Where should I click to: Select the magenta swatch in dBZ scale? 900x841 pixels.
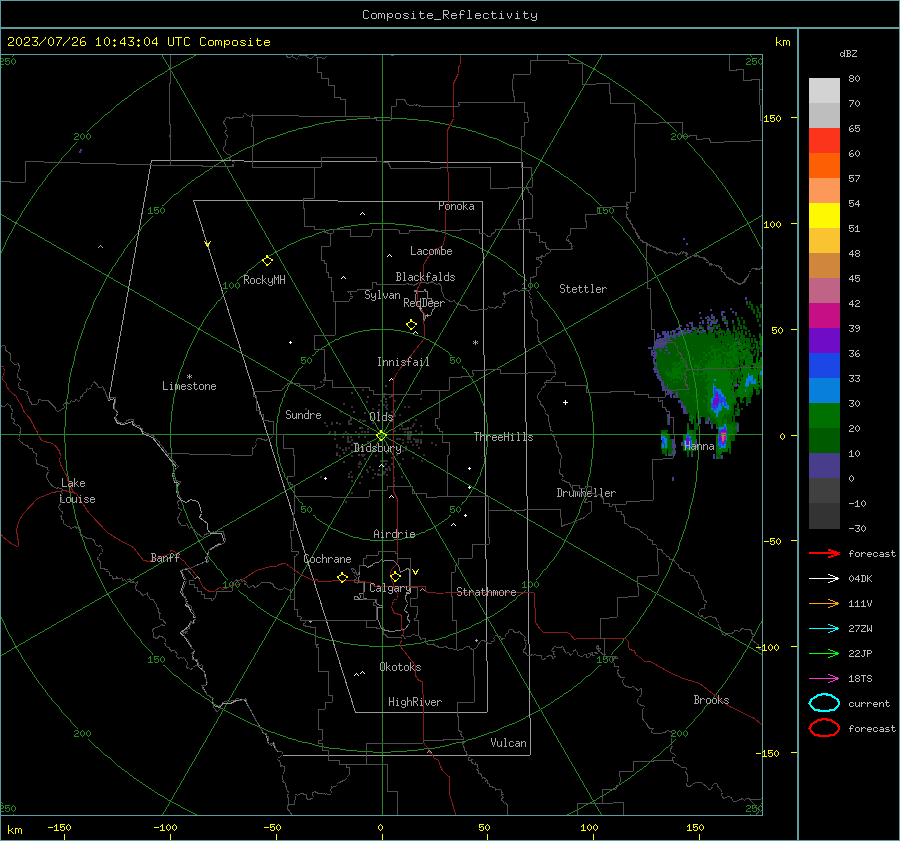tap(824, 315)
